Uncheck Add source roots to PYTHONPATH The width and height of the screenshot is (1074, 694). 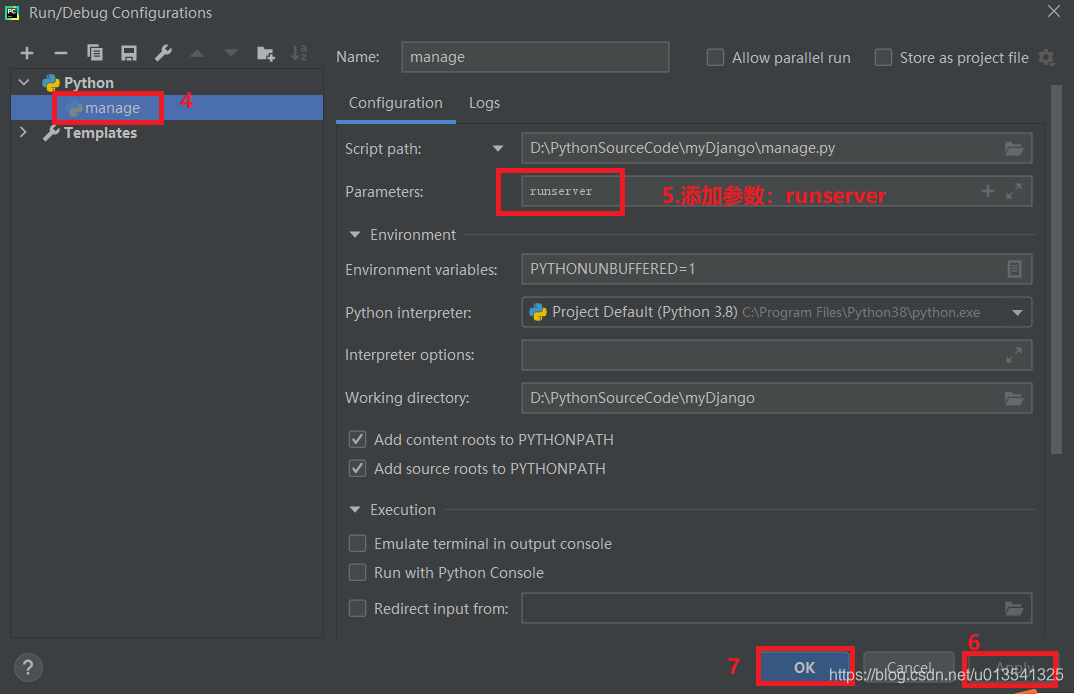click(358, 469)
